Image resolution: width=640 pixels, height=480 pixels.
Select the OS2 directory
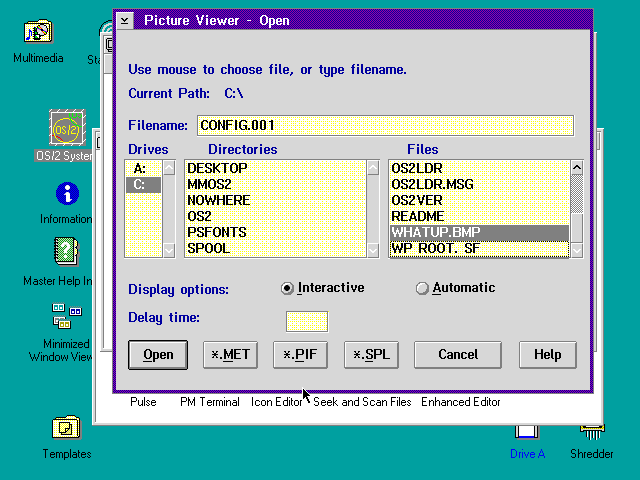click(276, 216)
